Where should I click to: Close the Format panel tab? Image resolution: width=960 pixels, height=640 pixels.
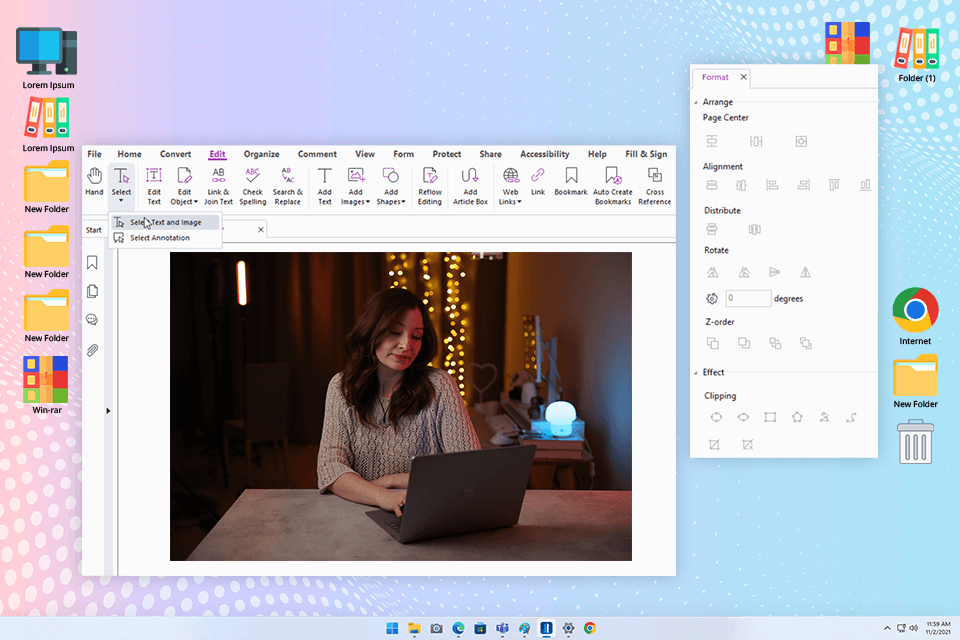coord(743,77)
